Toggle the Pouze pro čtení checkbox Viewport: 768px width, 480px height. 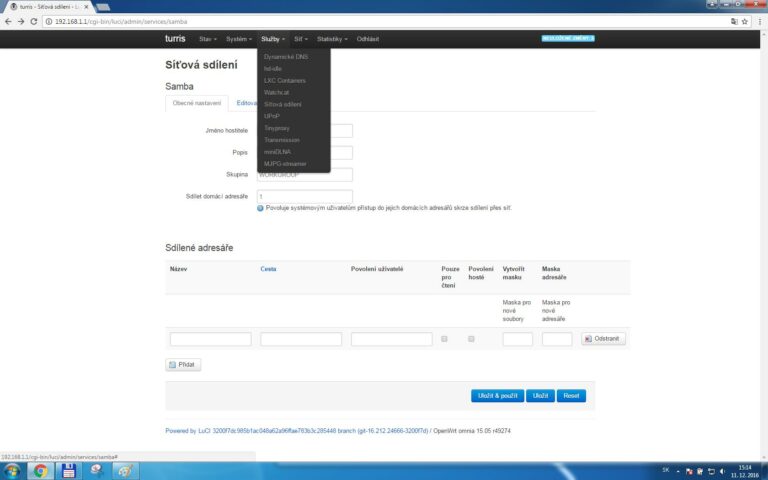coord(444,338)
